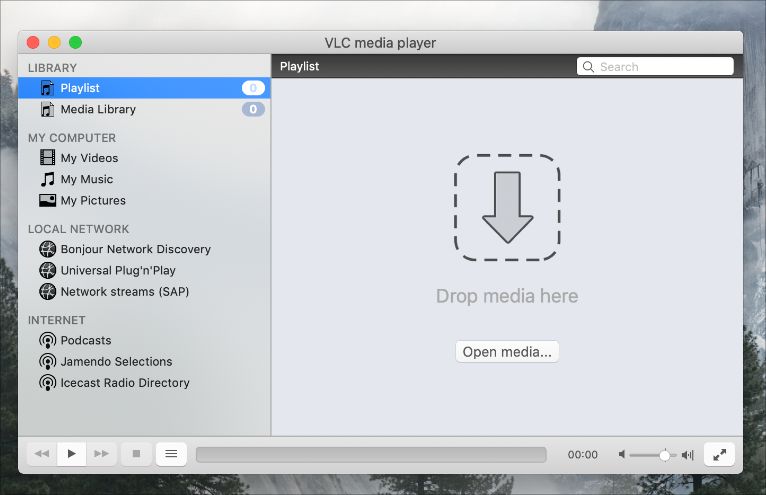Click the Jamendo Selections broadcast icon
The image size is (766, 495).
tap(47, 362)
